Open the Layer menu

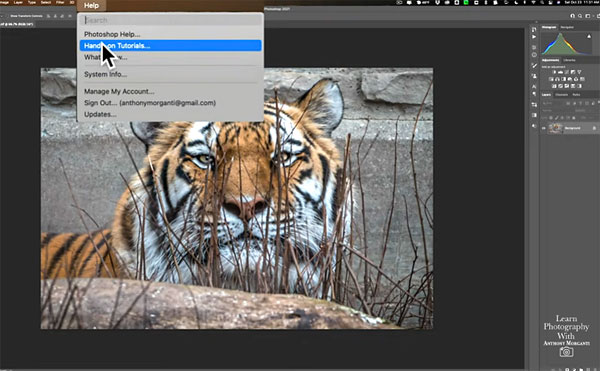coord(18,2)
